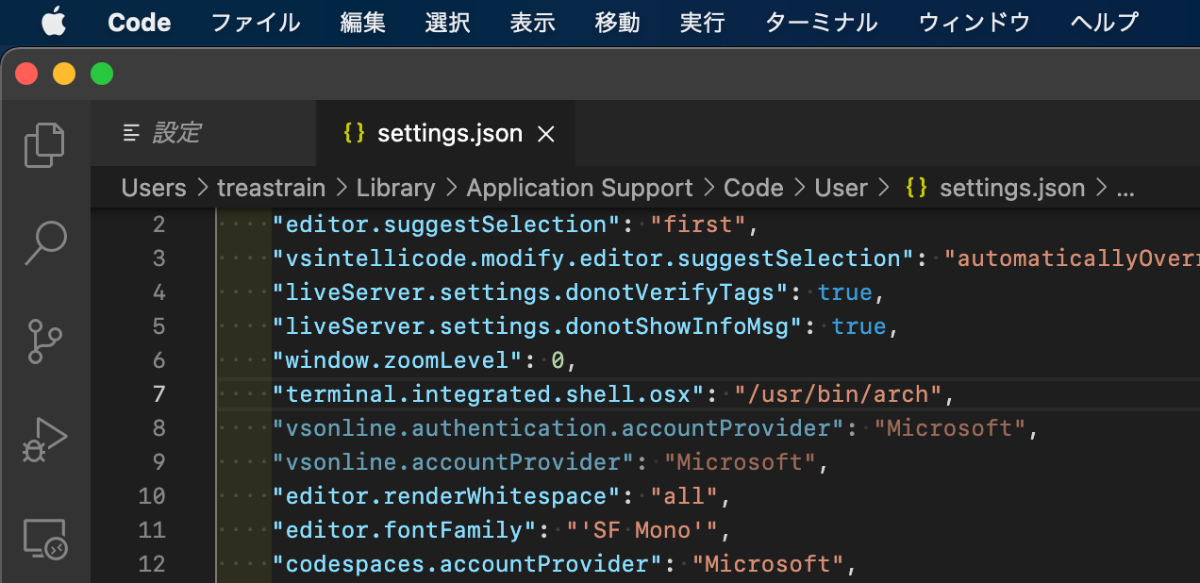Image resolution: width=1200 pixels, height=583 pixels.
Task: Switch to the 設定 tab
Action: point(176,133)
